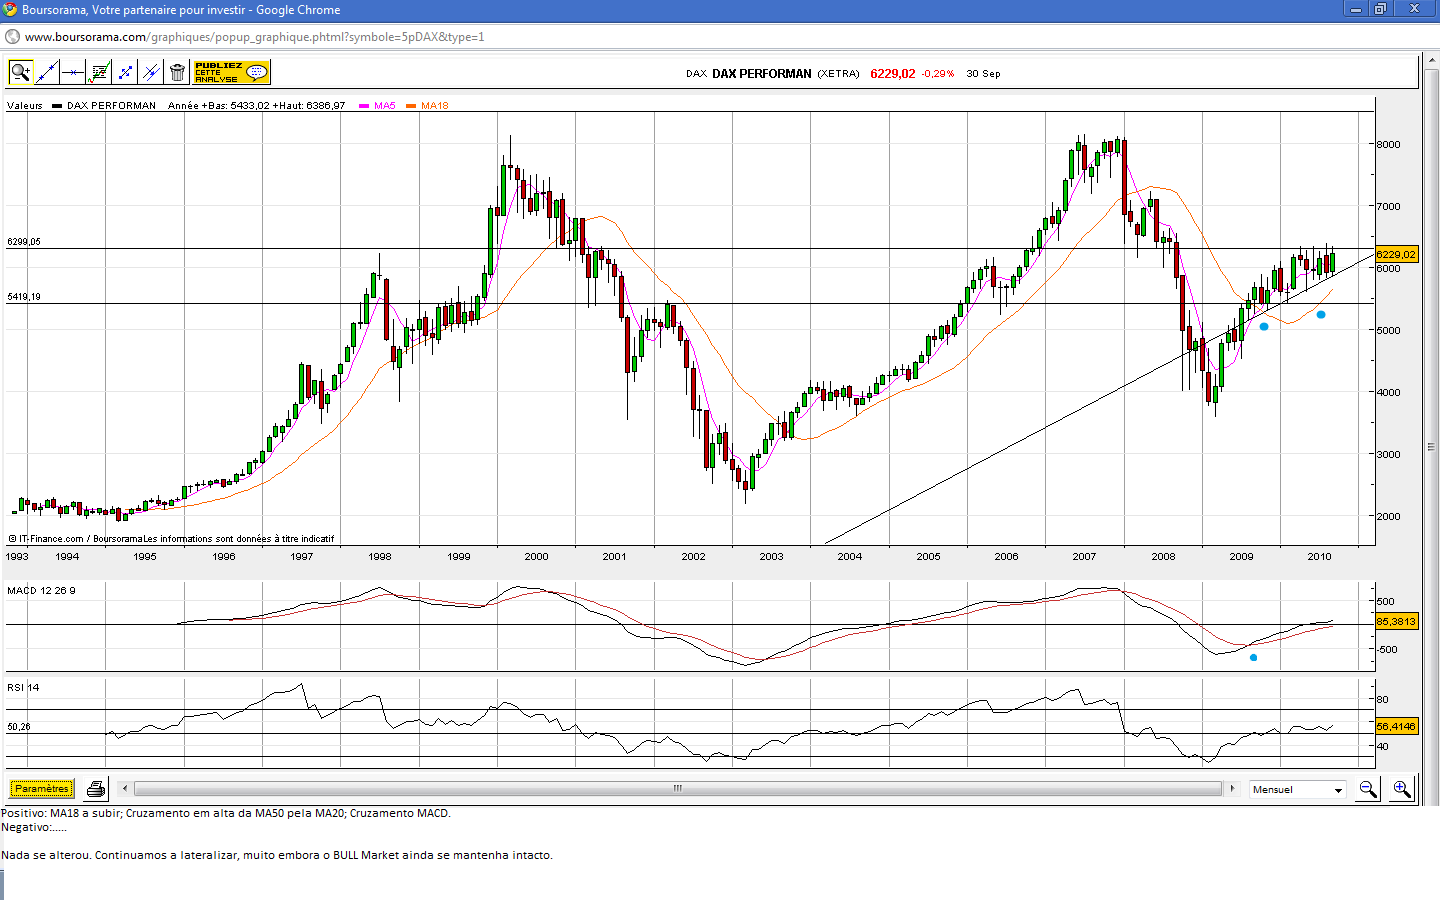Click the 30 Sep date text
This screenshot has height=900, width=1440.
pos(983,74)
